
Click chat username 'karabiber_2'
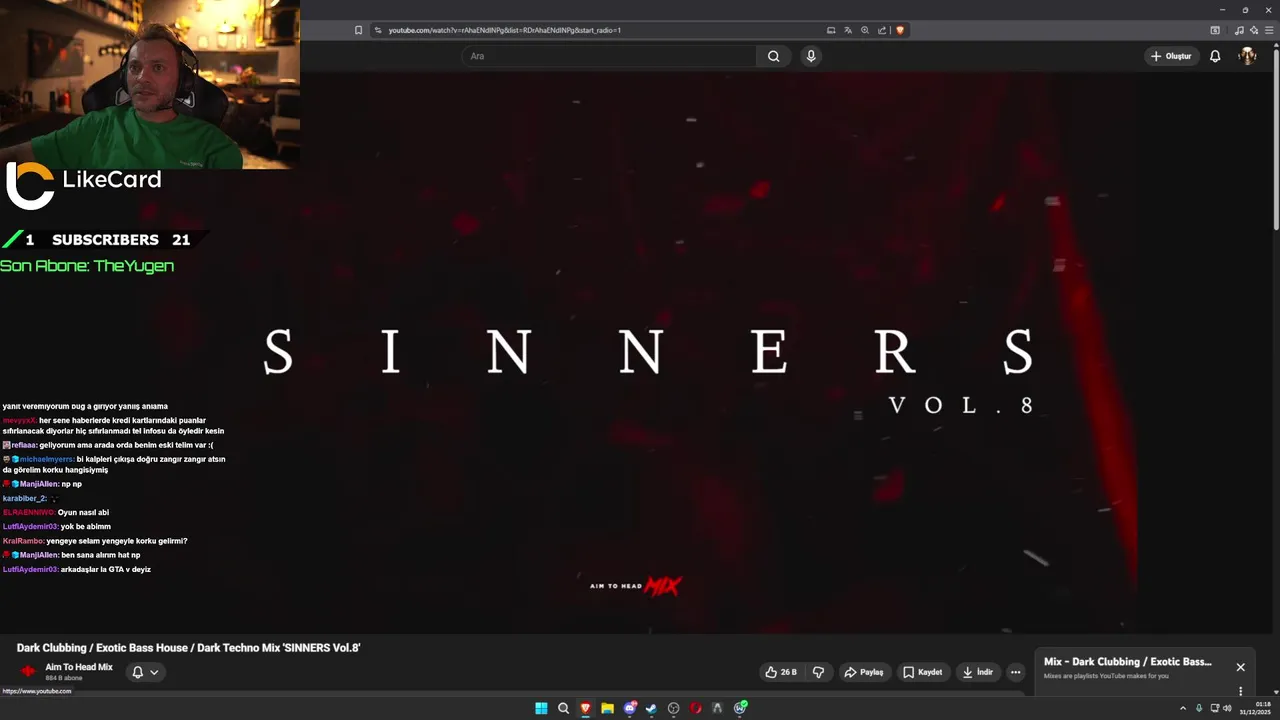[24, 498]
